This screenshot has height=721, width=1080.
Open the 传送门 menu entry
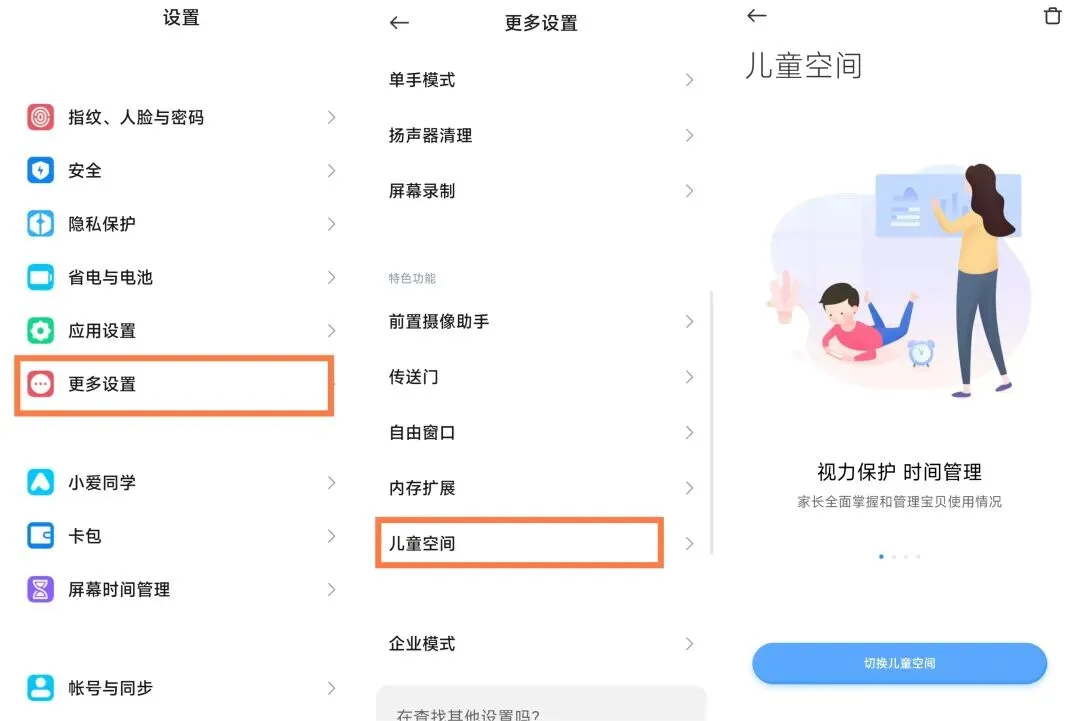(x=541, y=377)
